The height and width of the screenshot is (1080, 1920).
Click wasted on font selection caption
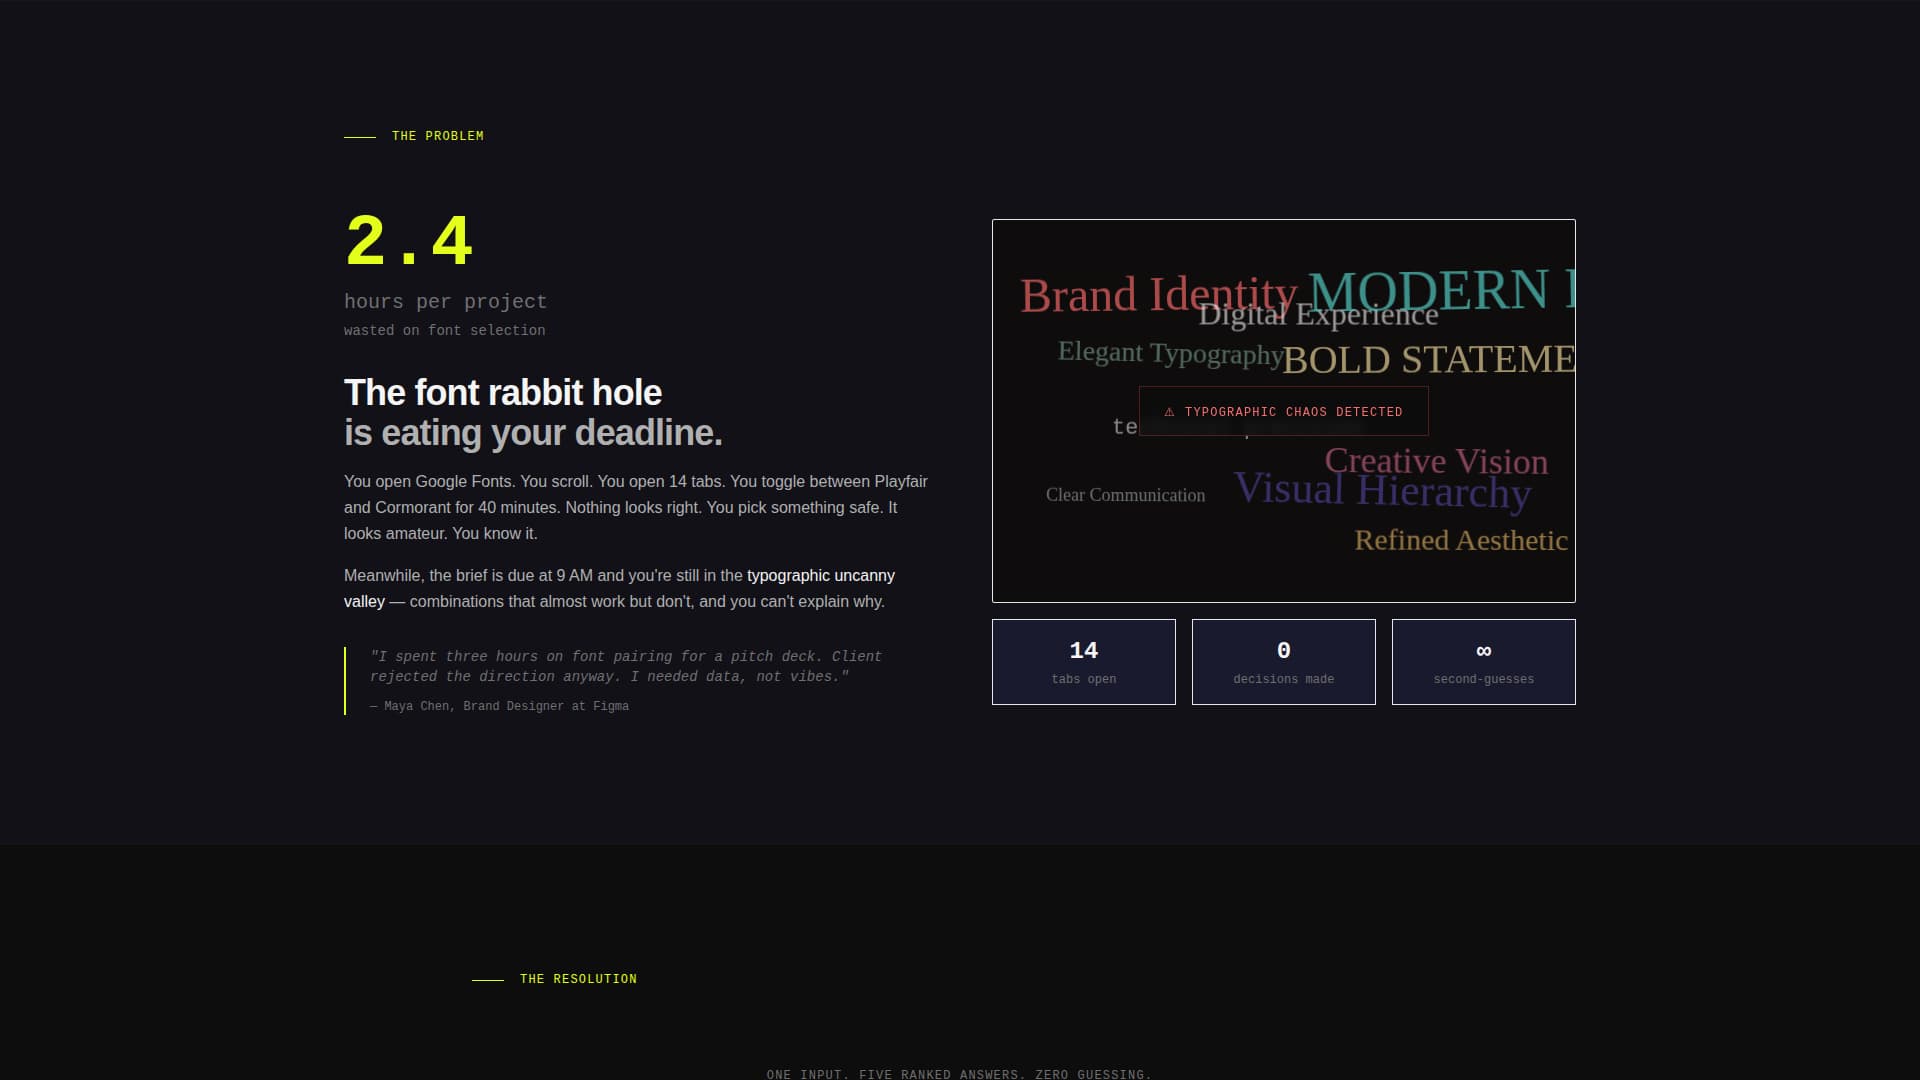coord(444,330)
